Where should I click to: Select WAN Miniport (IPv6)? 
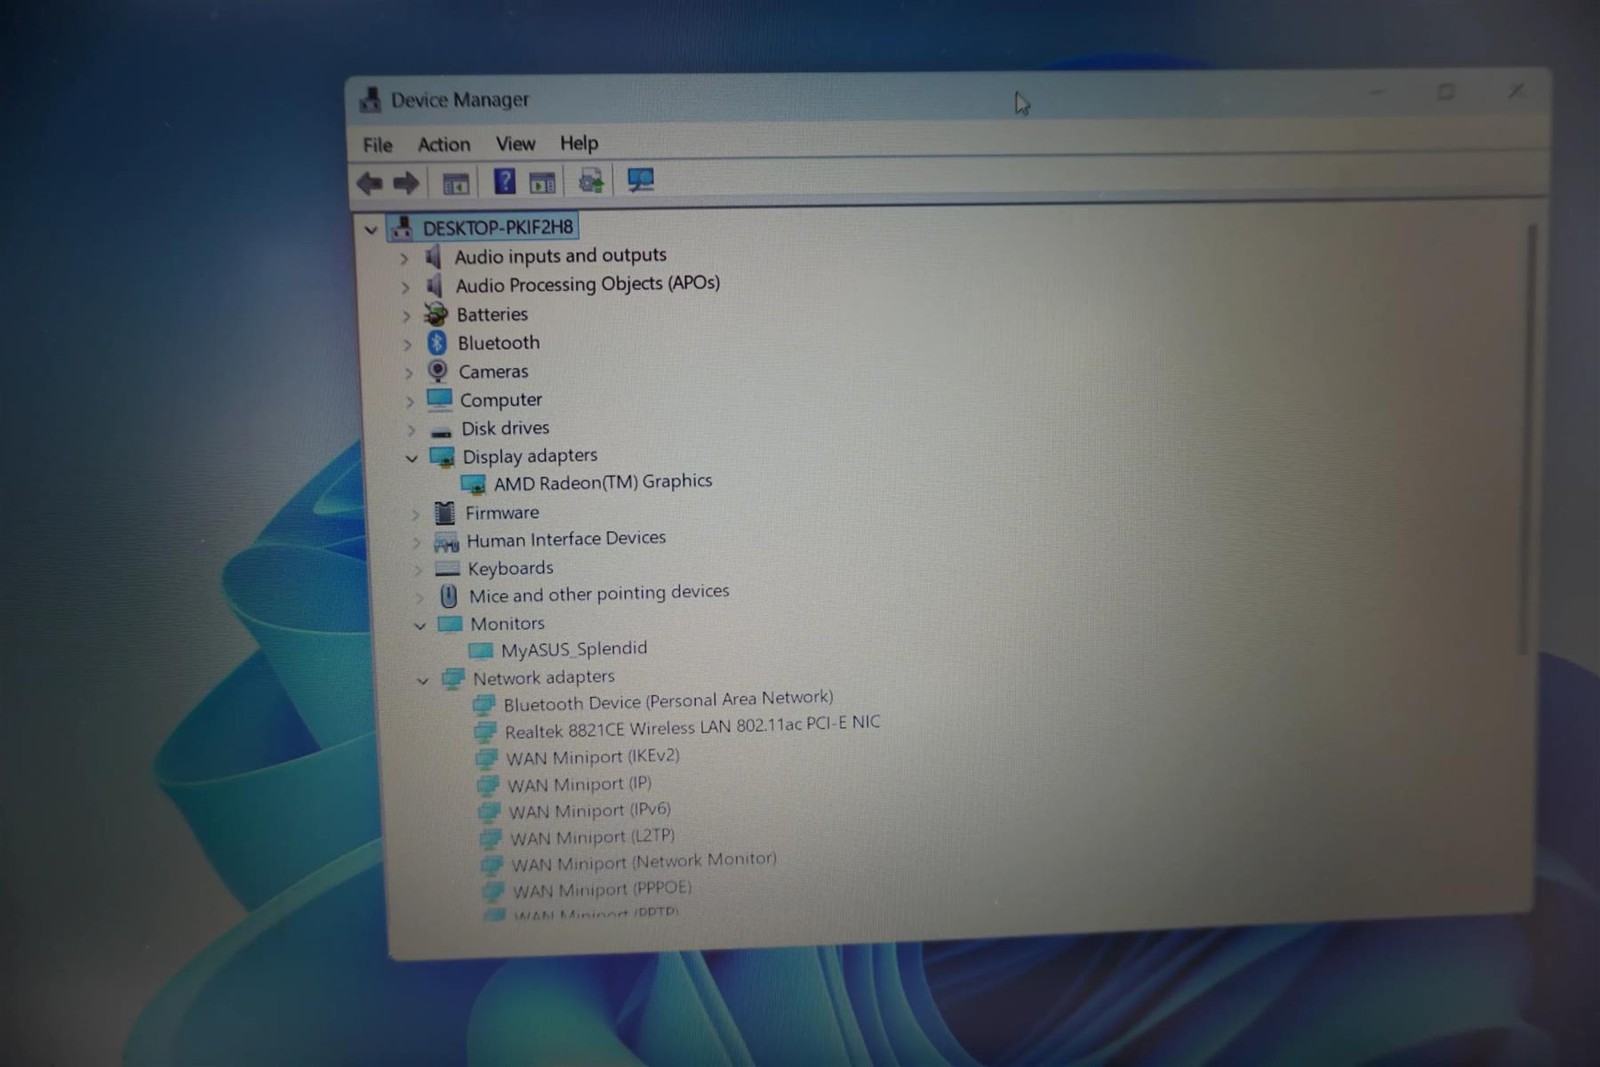click(590, 810)
